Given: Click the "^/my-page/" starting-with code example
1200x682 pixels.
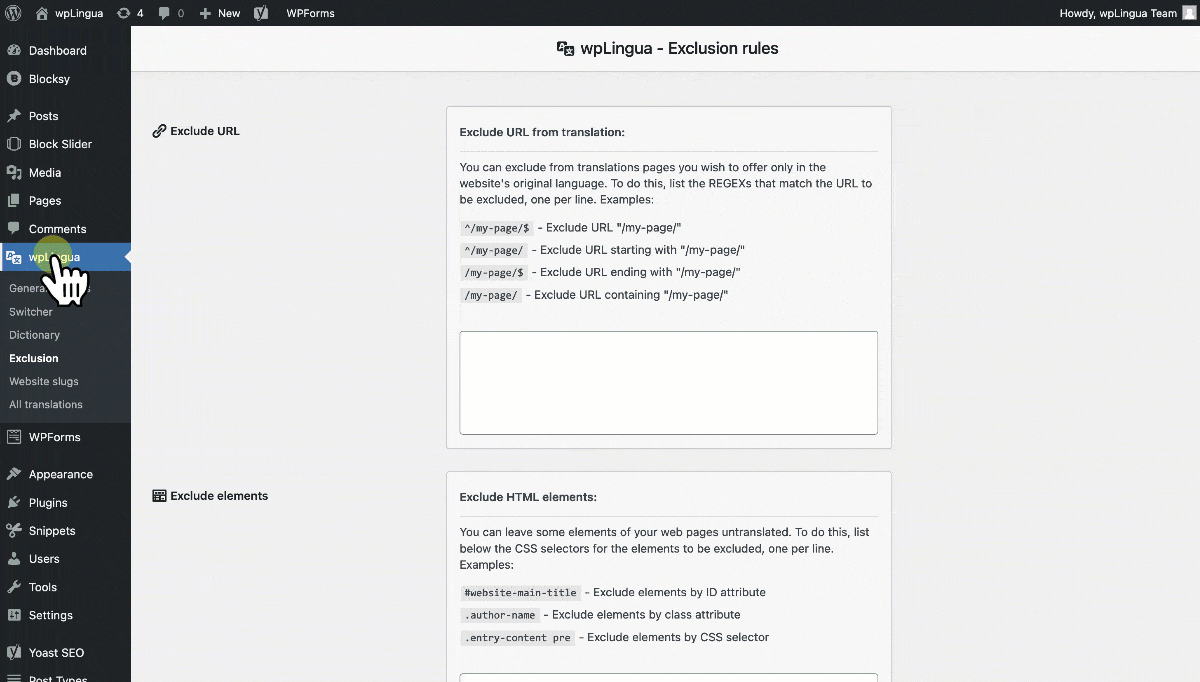Looking at the screenshot, I should 494,250.
